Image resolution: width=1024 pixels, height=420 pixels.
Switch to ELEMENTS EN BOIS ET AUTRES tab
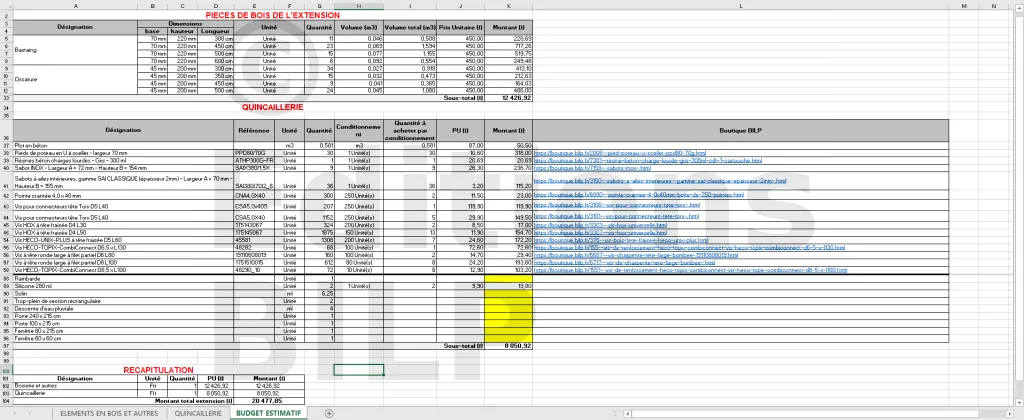pos(109,413)
